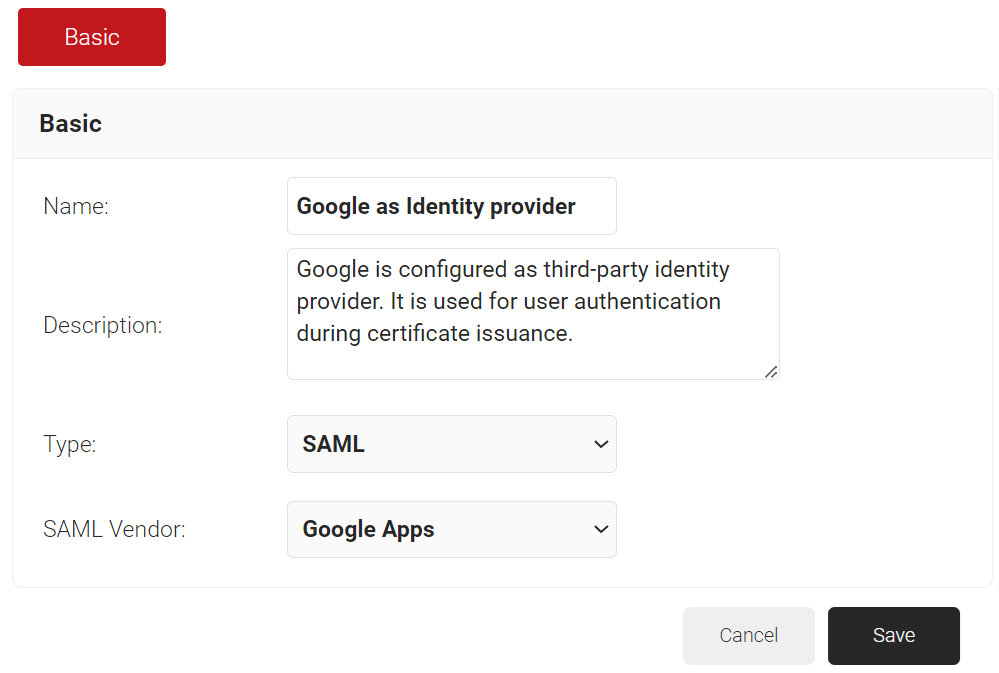Grab the Description textarea resize handle
Viewport: 999px width, 673px height.
pyautogui.click(x=771, y=372)
